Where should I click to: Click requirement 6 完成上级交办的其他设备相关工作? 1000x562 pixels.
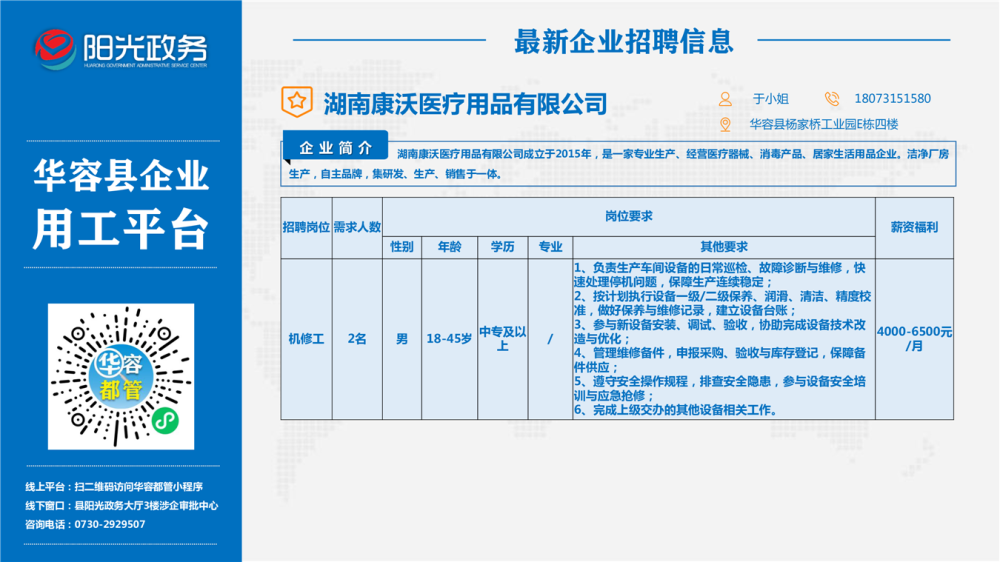(678, 410)
